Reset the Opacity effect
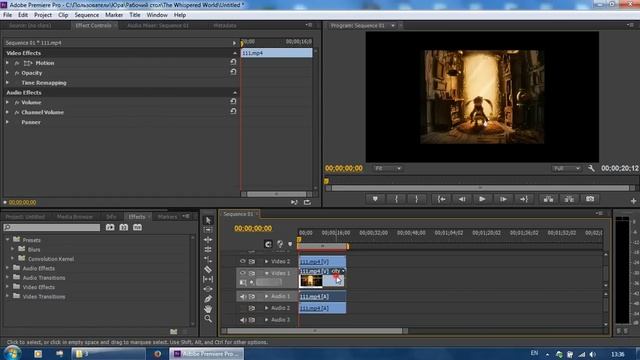Screen dimensions: 640x360 click(x=233, y=72)
